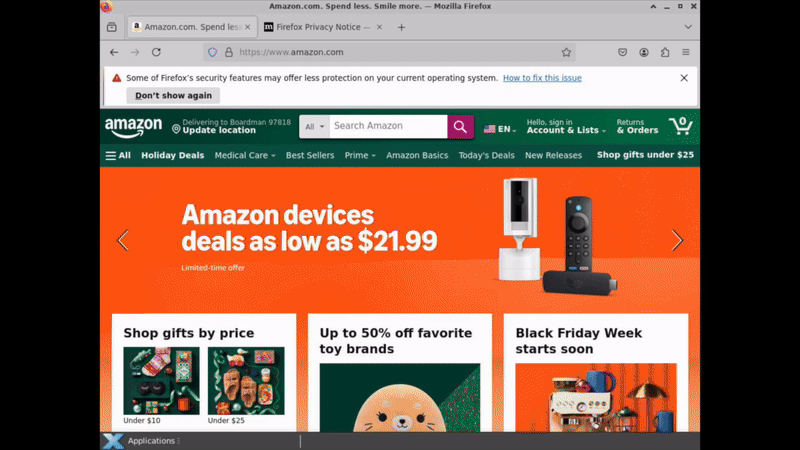Expand the search category All dropdown
The image size is (800, 450).
tap(314, 127)
